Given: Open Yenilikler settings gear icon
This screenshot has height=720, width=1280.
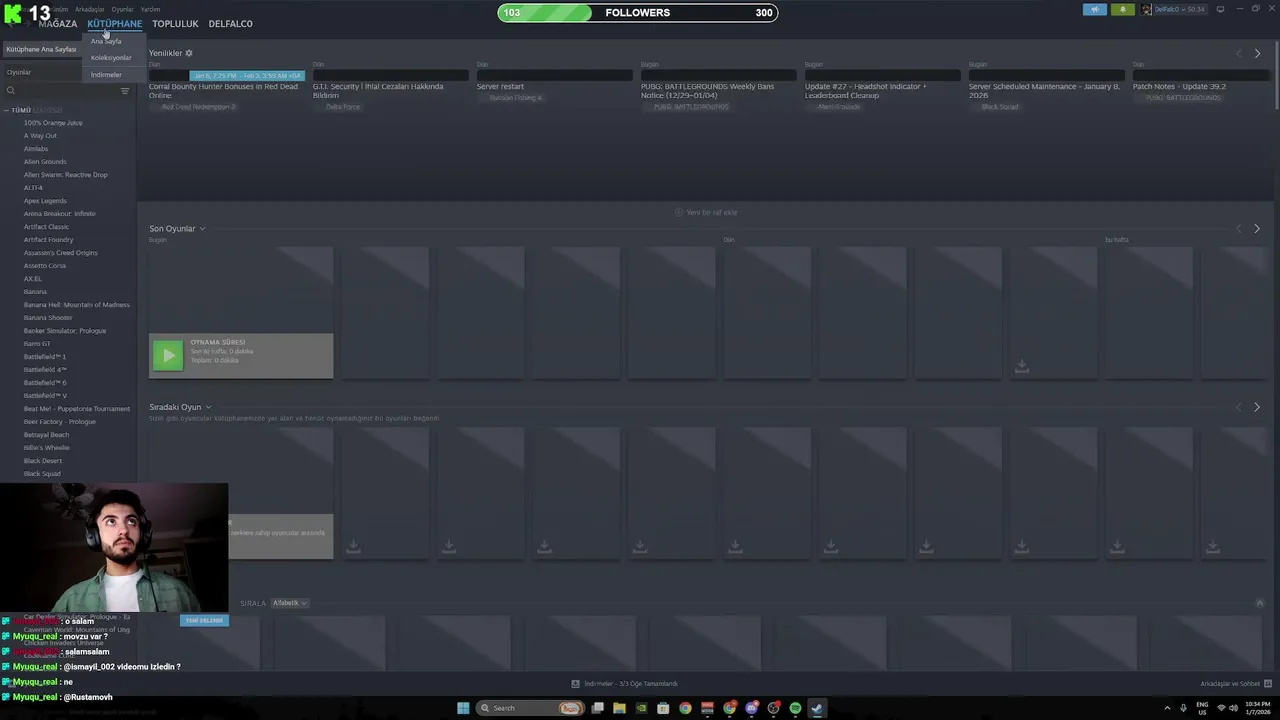Looking at the screenshot, I should click(x=189, y=53).
